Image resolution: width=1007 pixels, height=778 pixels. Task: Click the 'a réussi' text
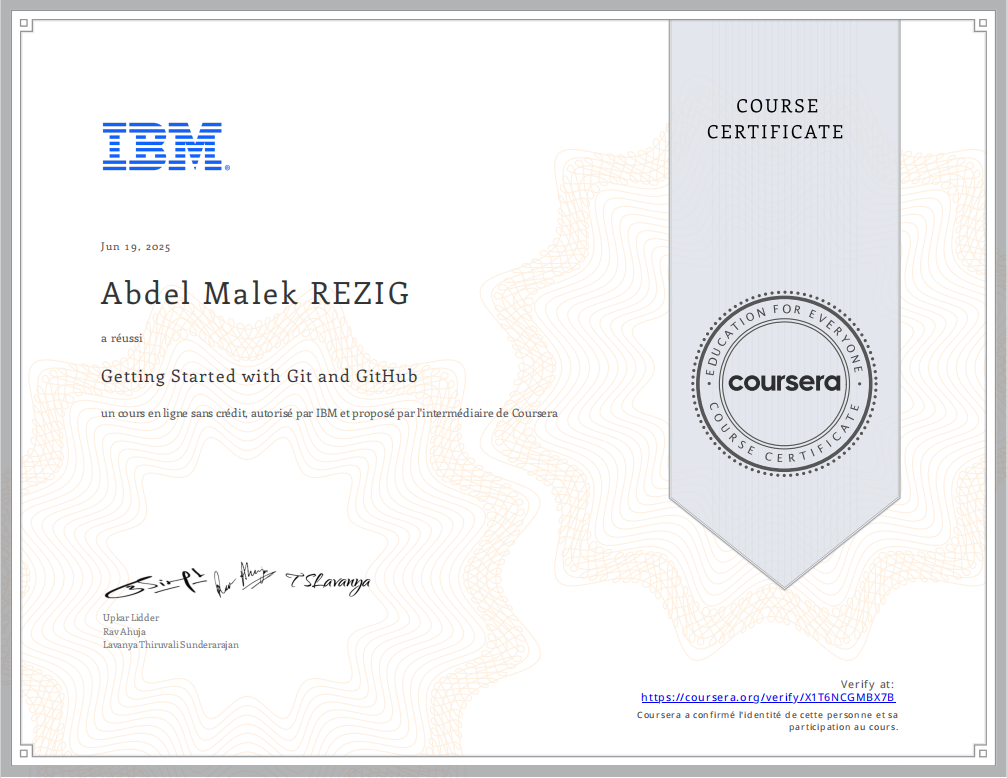[121, 338]
